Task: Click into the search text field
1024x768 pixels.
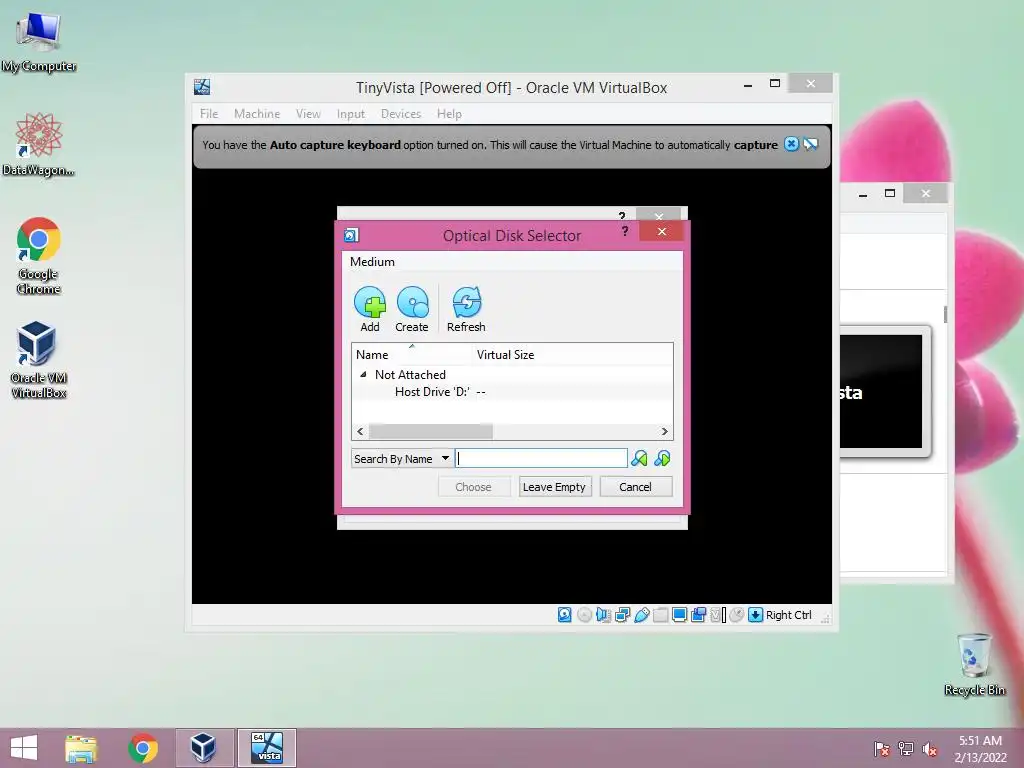Action: coord(541,458)
